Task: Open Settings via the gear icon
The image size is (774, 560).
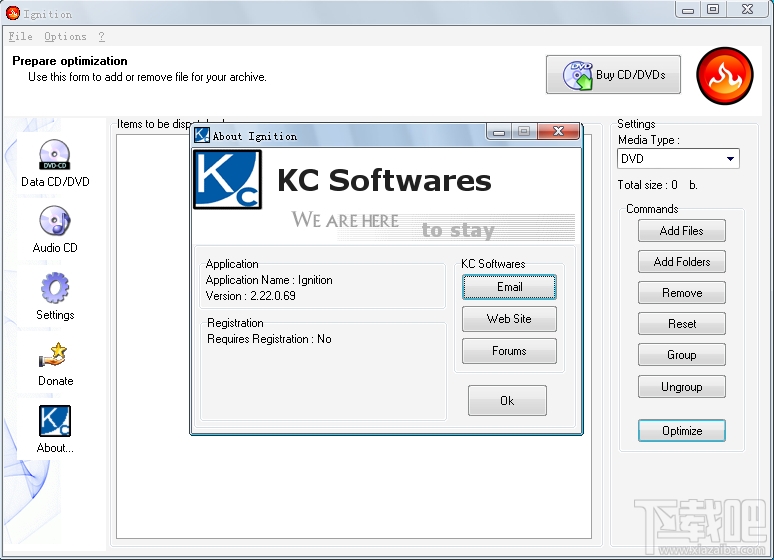Action: pos(55,287)
